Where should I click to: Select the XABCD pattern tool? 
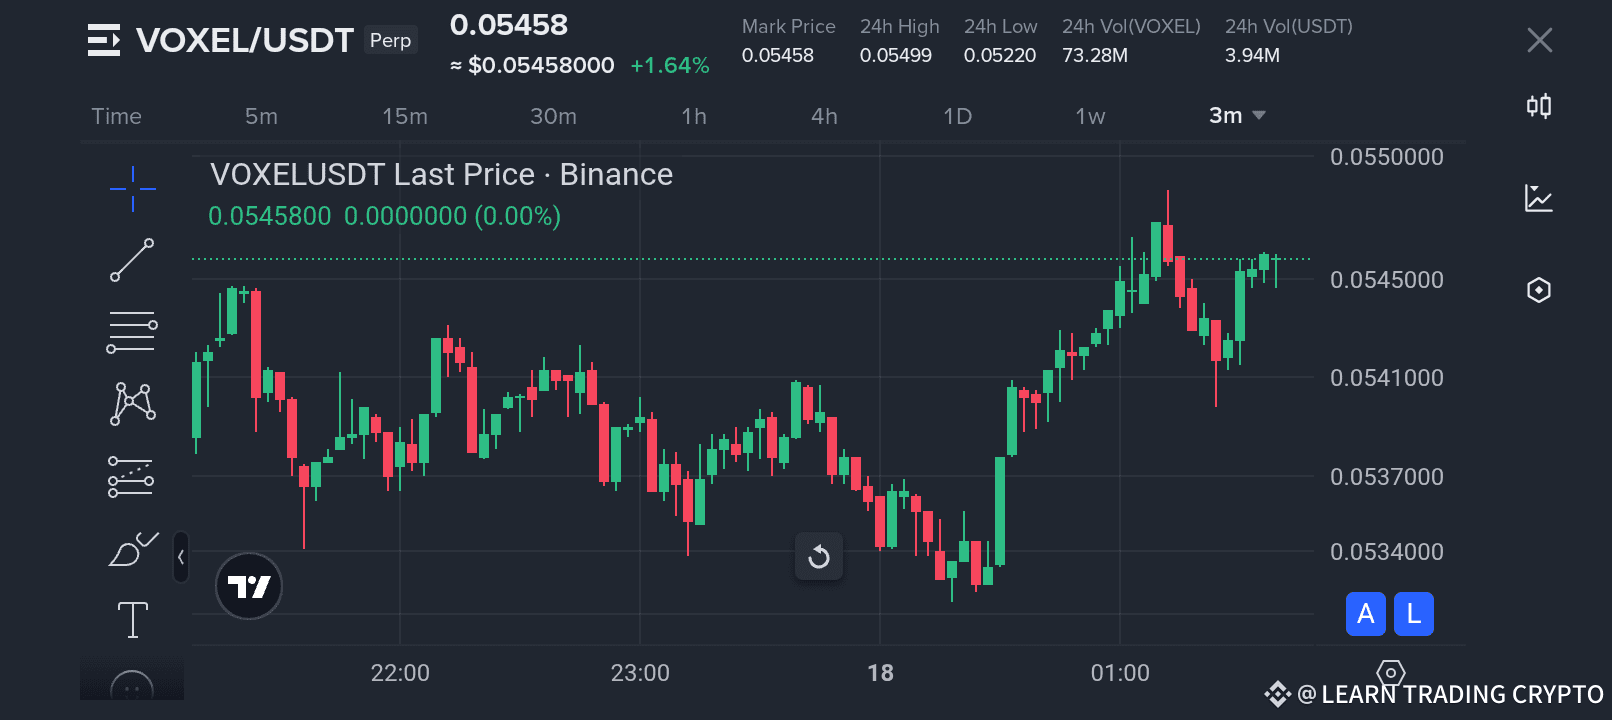click(132, 404)
